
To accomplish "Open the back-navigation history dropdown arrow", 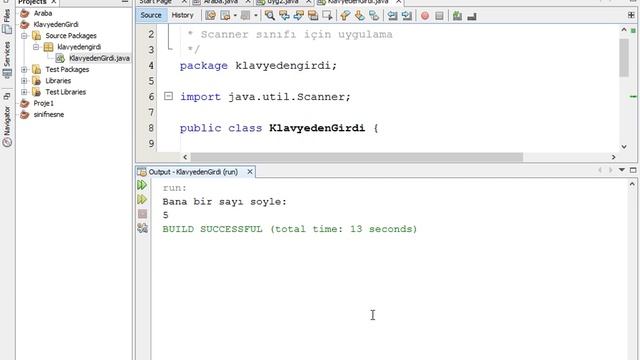I will point(235,16).
